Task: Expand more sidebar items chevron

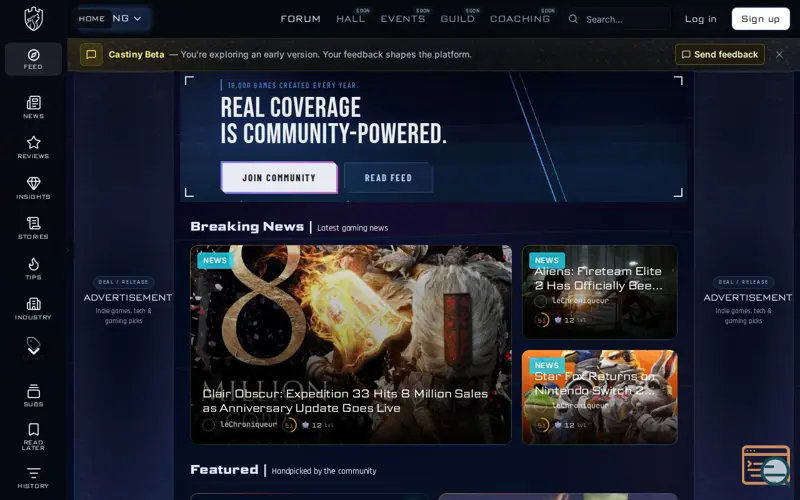Action: [34, 351]
